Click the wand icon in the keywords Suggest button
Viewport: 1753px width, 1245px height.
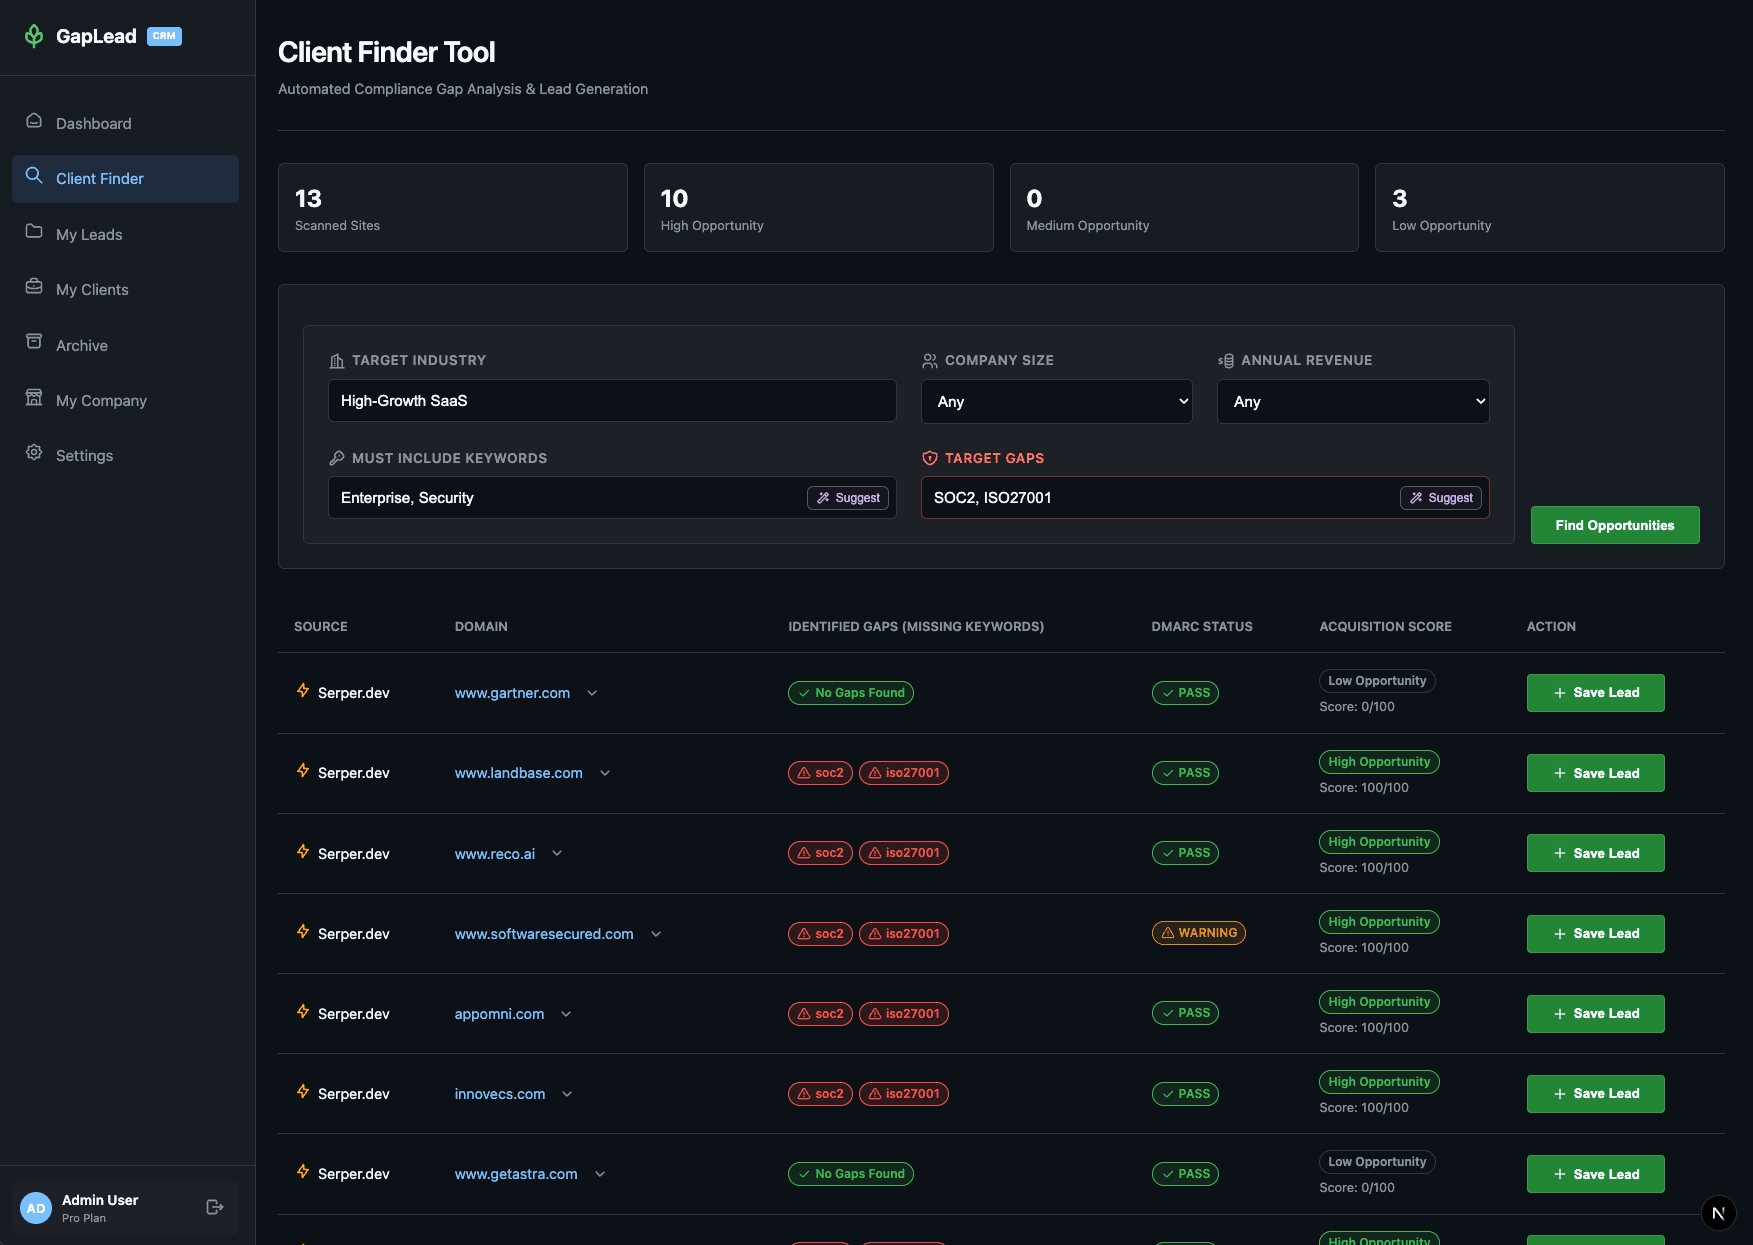click(823, 497)
